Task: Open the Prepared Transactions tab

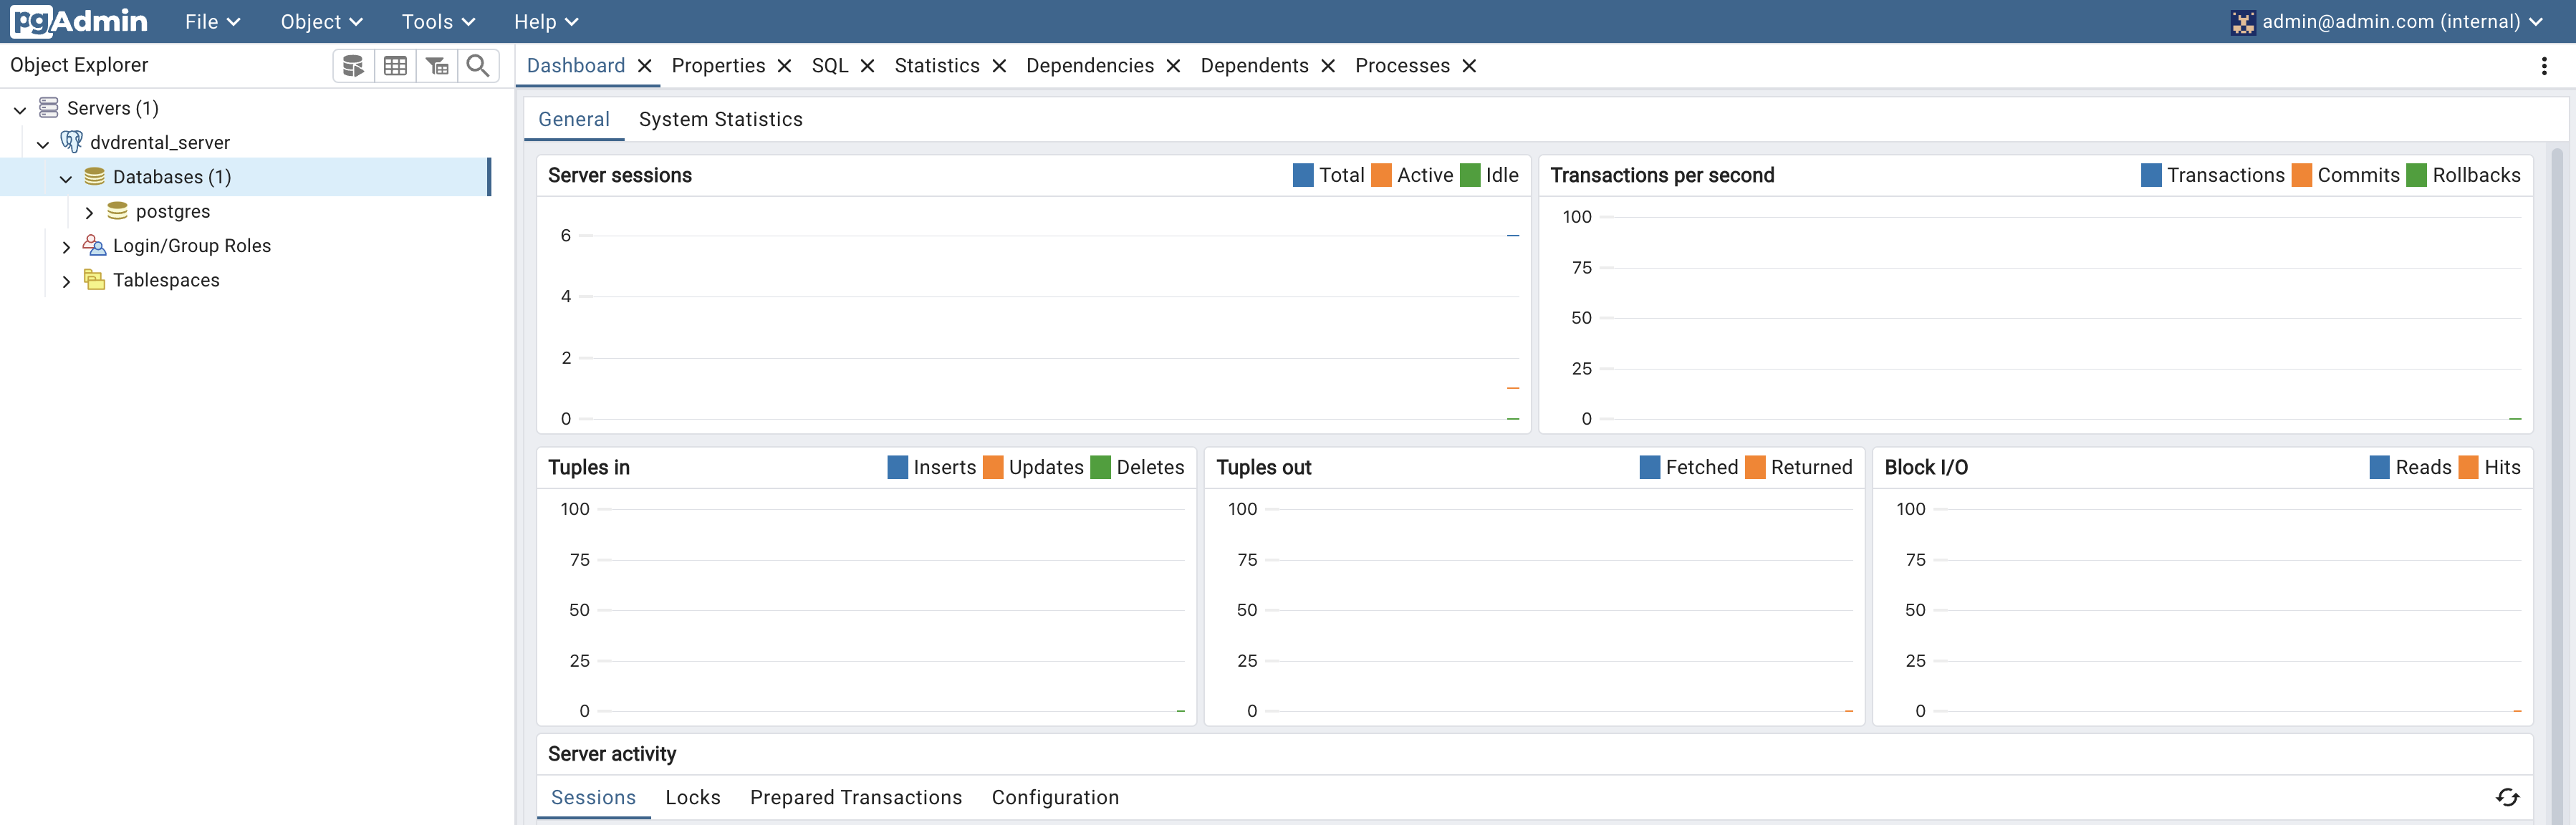Action: pos(856,797)
